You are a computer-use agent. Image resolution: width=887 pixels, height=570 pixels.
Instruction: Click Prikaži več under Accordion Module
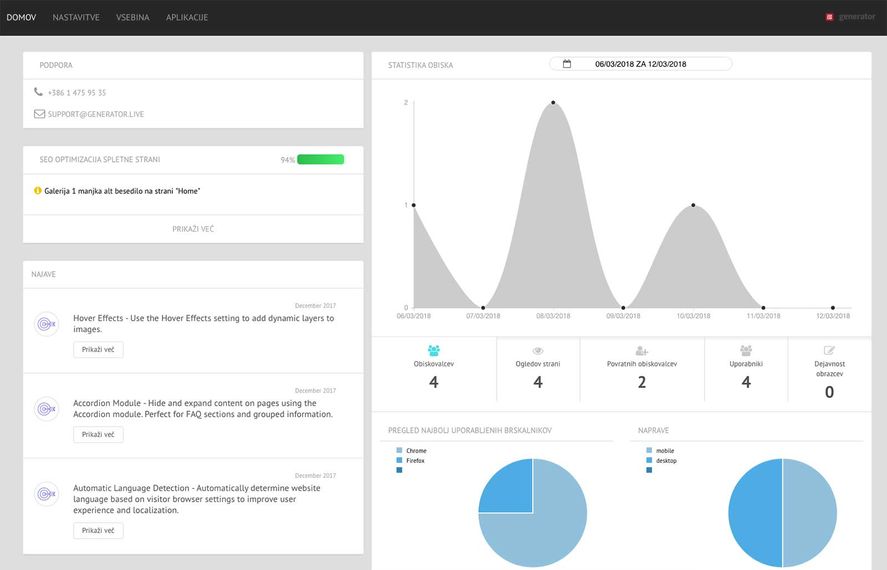[x=98, y=435]
